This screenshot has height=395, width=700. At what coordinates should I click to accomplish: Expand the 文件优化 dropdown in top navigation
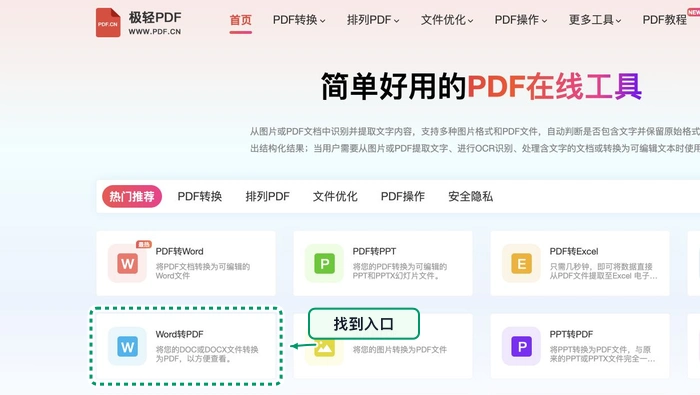coord(447,20)
